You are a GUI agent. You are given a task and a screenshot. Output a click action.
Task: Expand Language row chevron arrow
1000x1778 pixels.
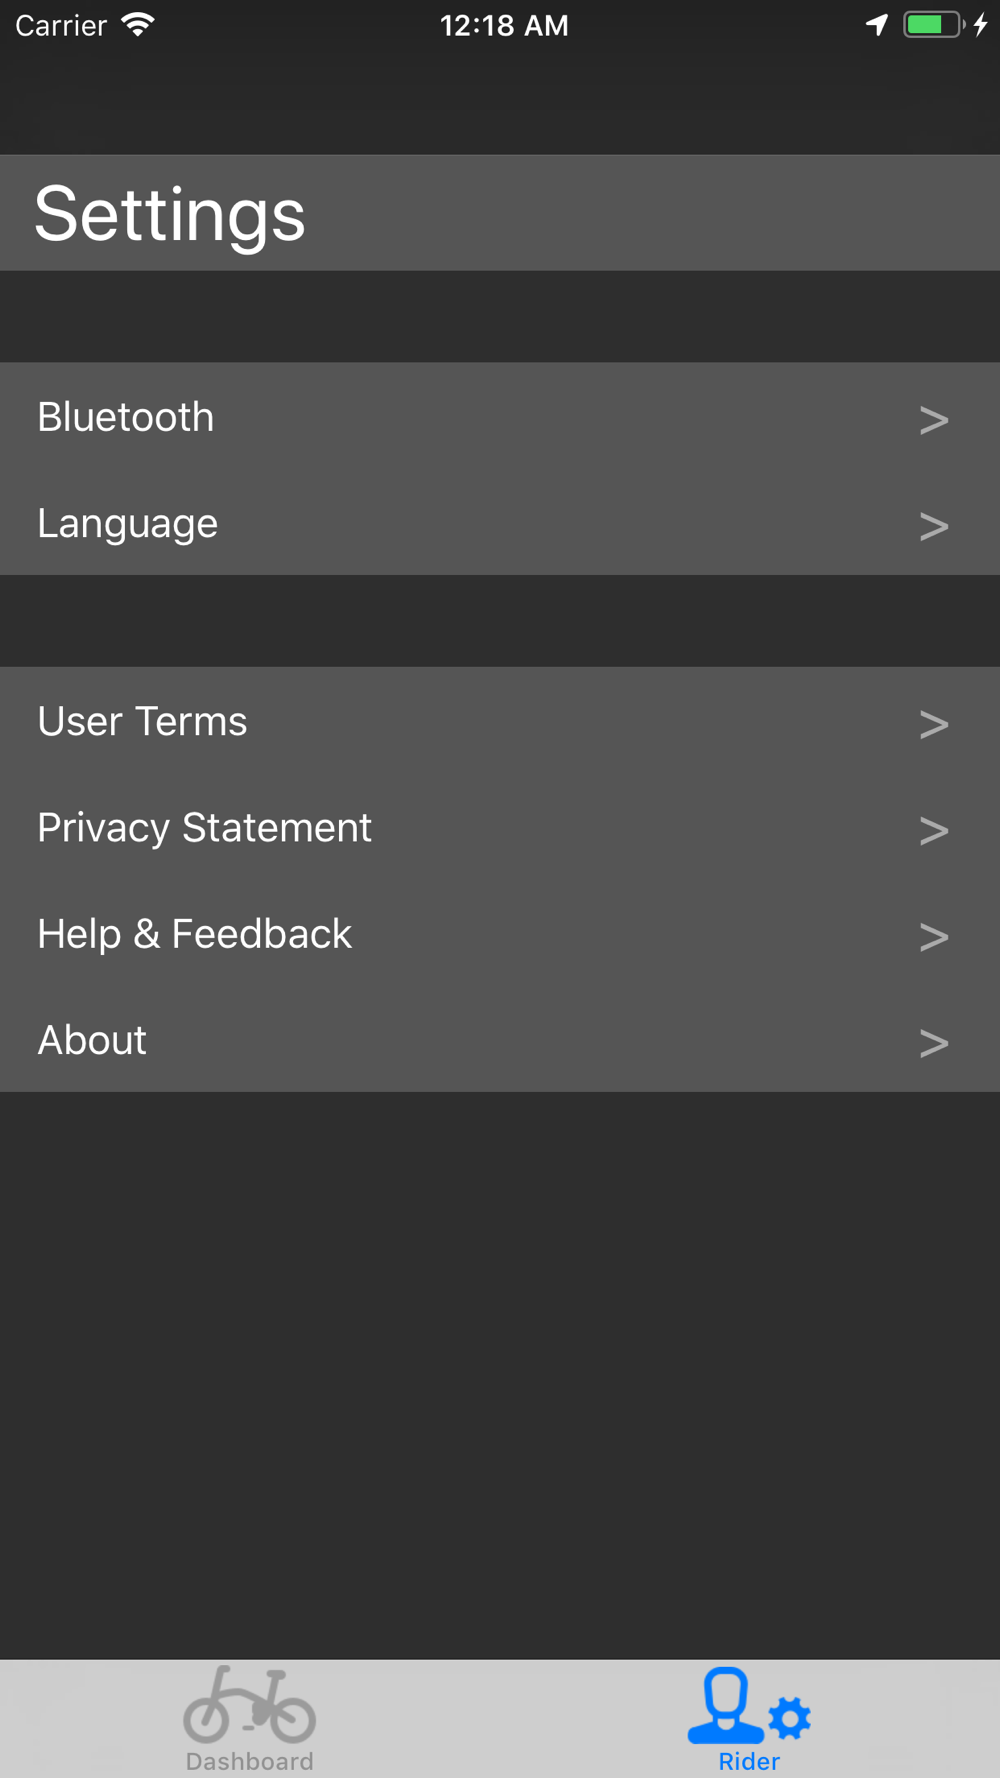[933, 526]
